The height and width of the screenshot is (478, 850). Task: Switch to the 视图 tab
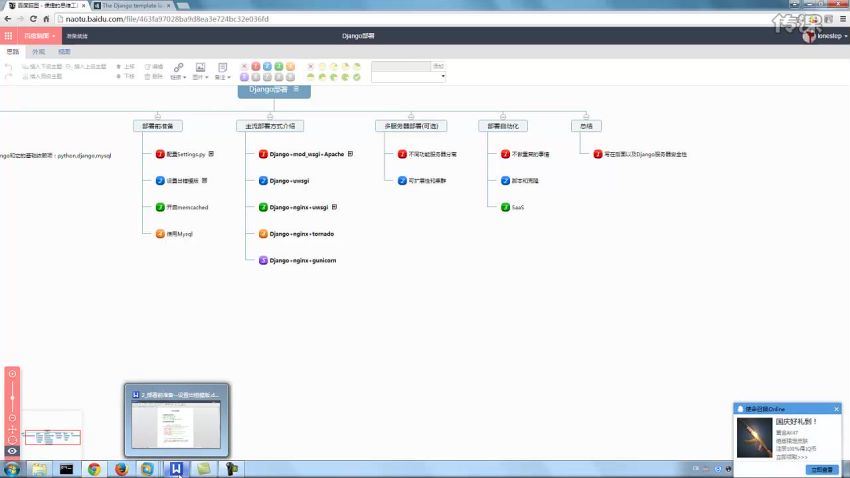coord(65,51)
